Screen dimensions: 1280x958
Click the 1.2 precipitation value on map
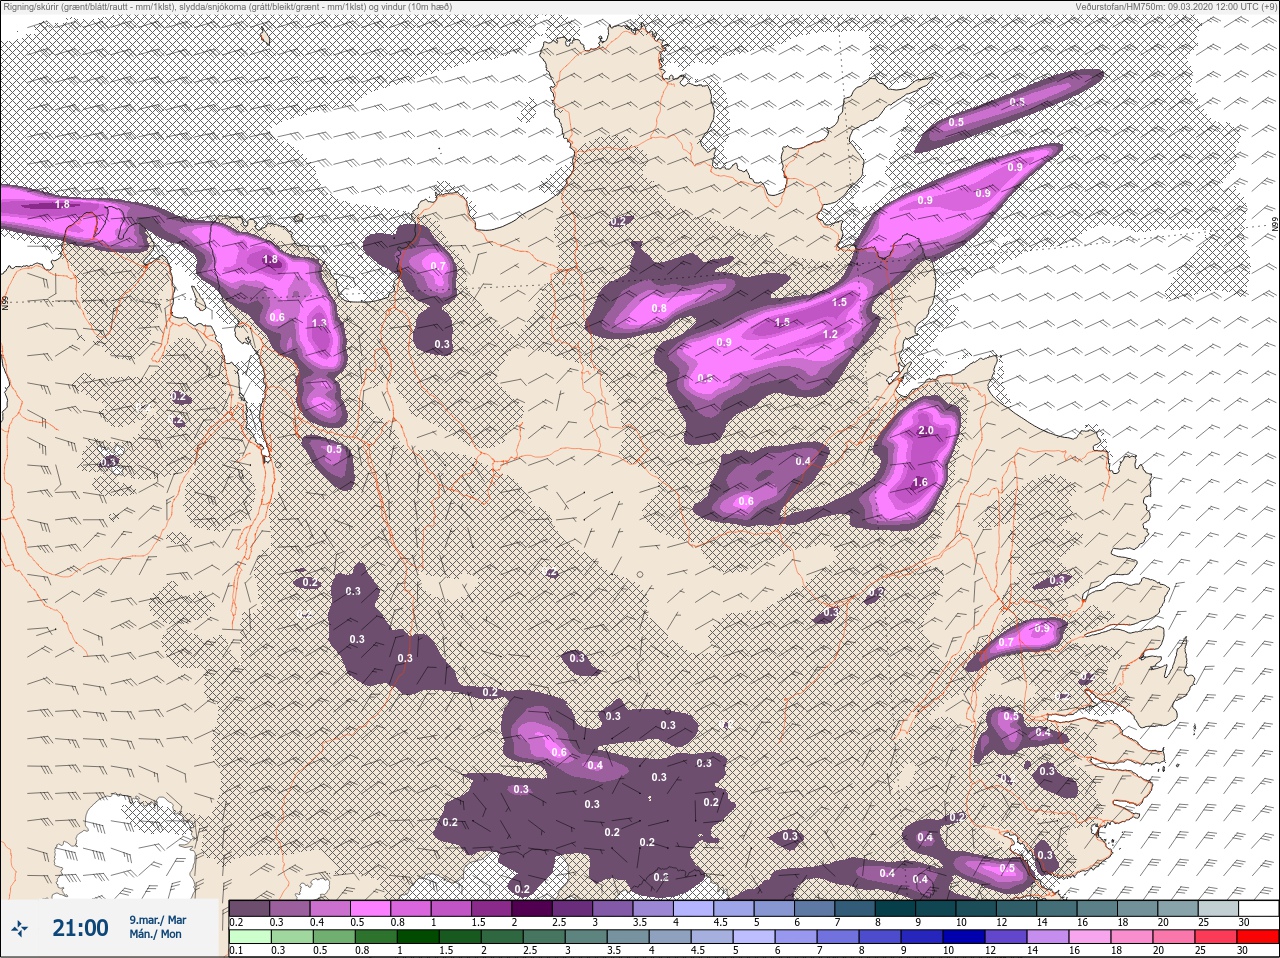[x=830, y=335]
